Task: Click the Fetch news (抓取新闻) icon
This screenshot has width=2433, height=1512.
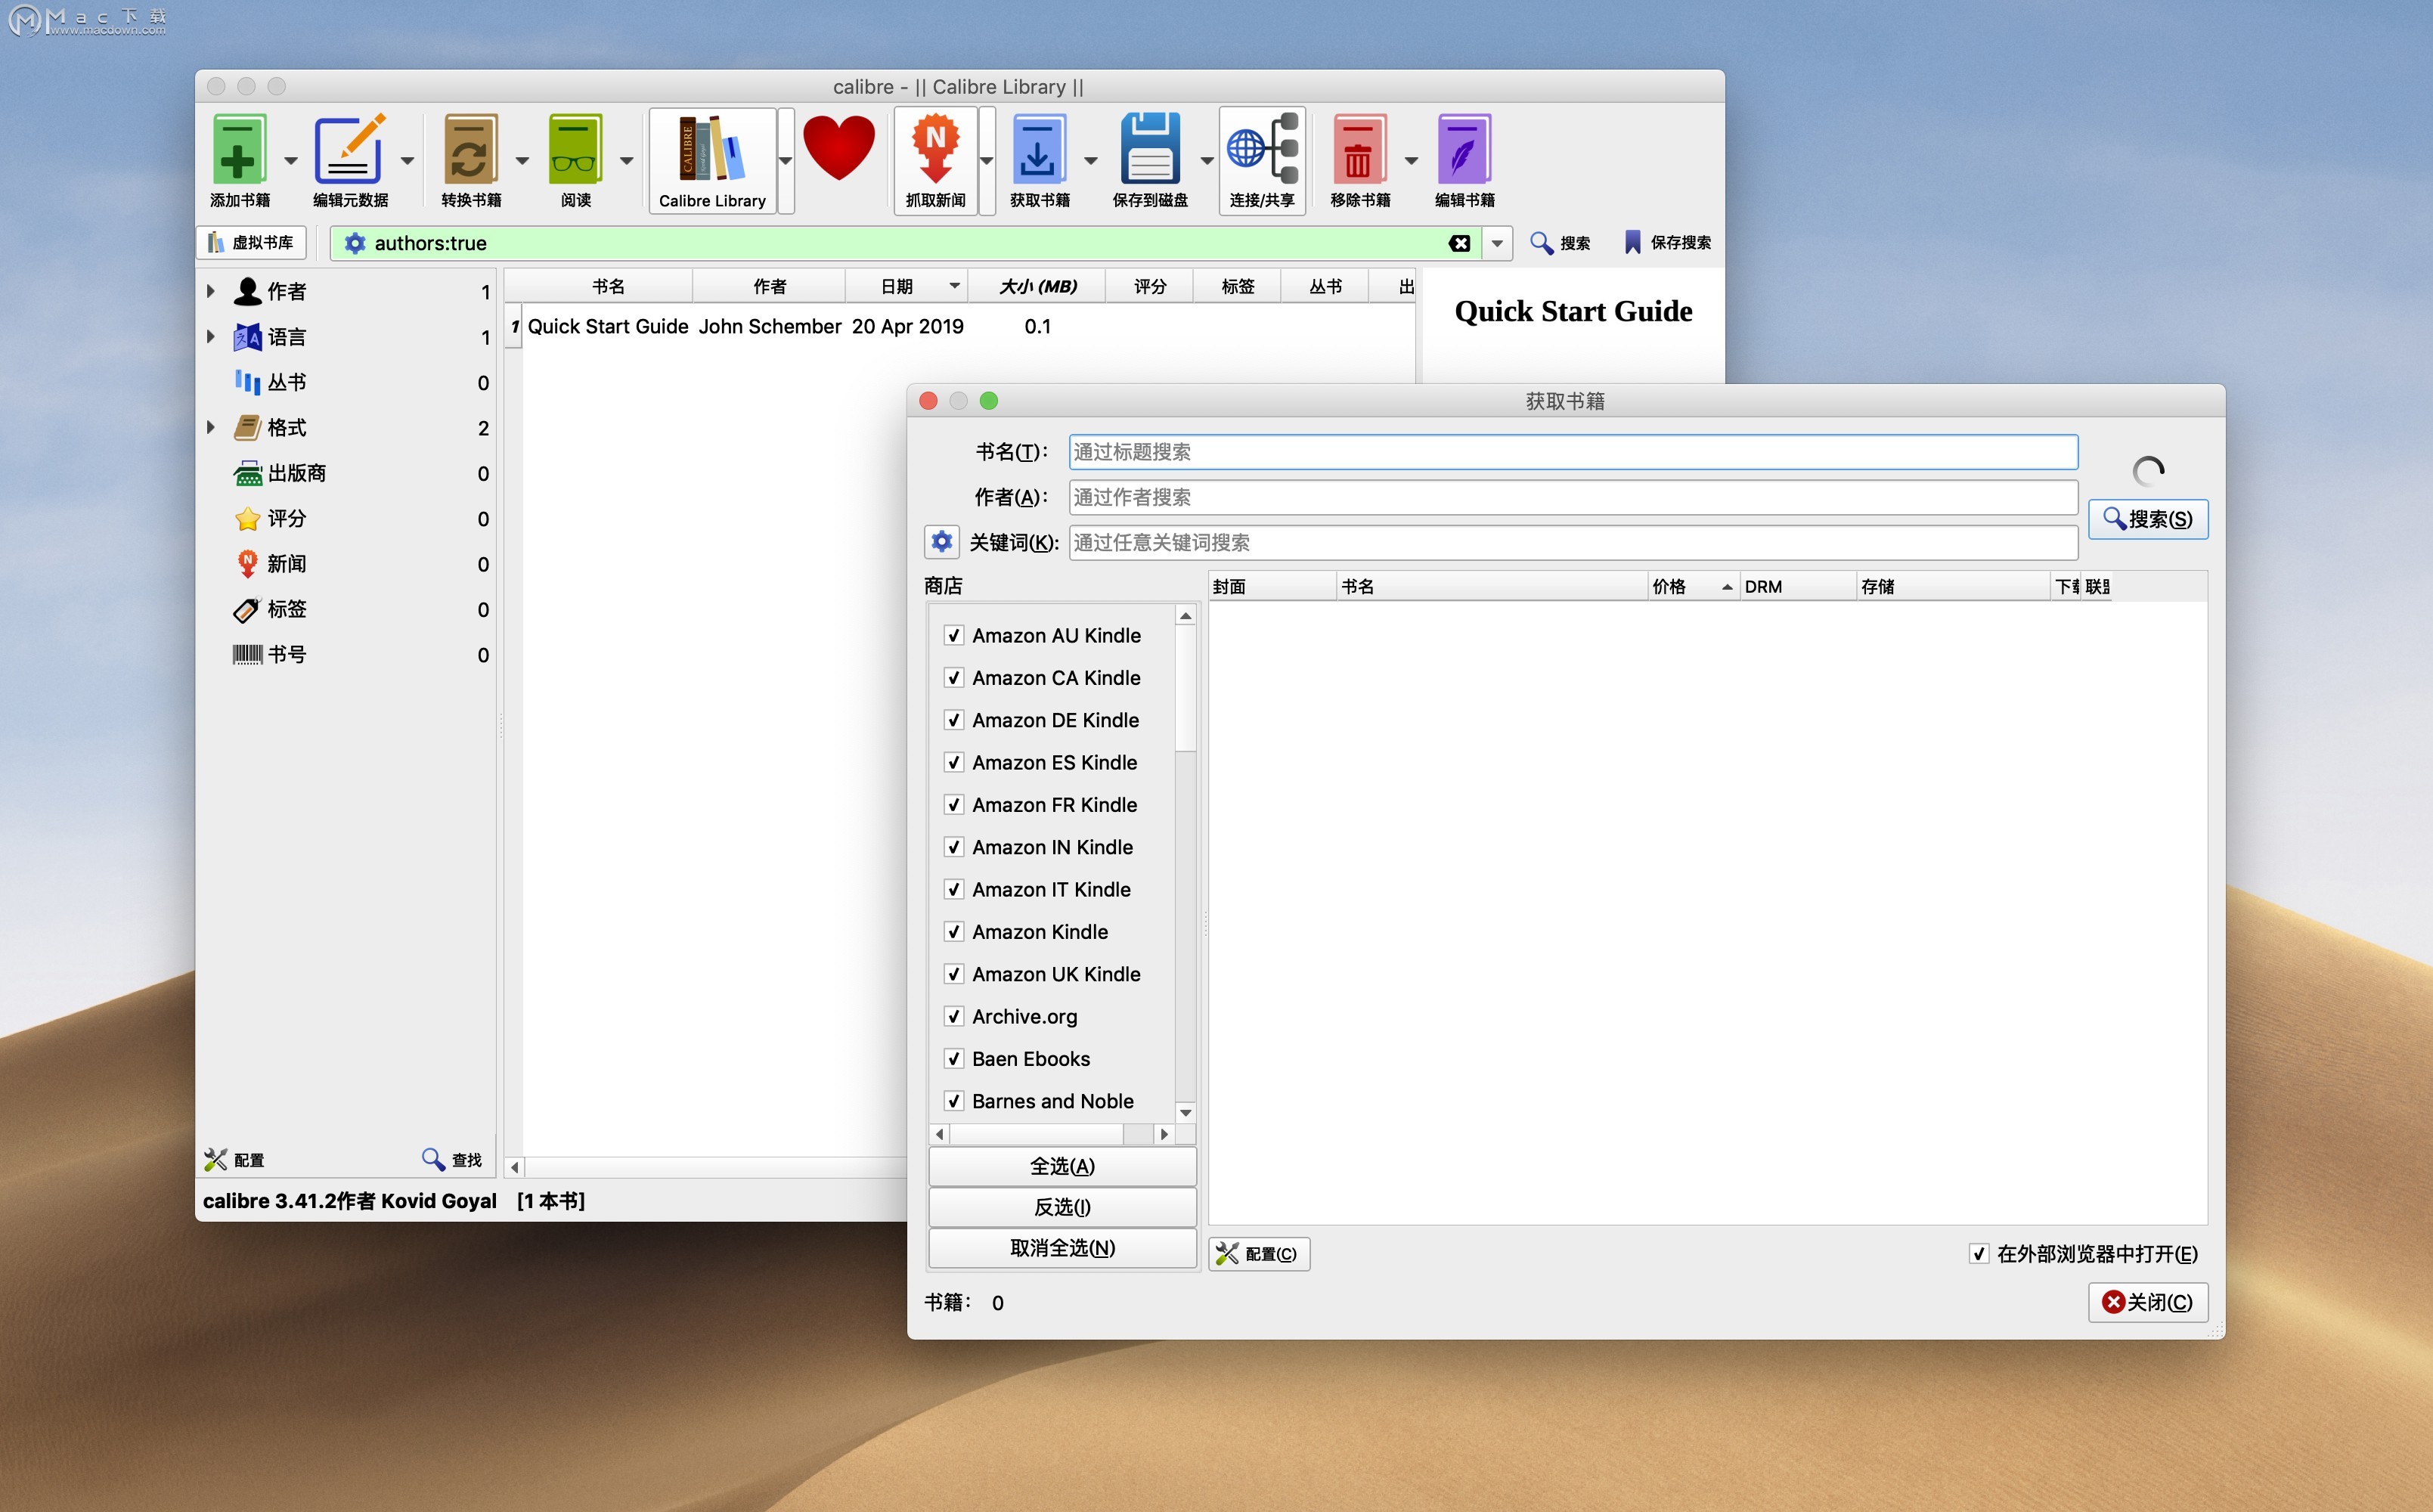Action: click(x=935, y=150)
